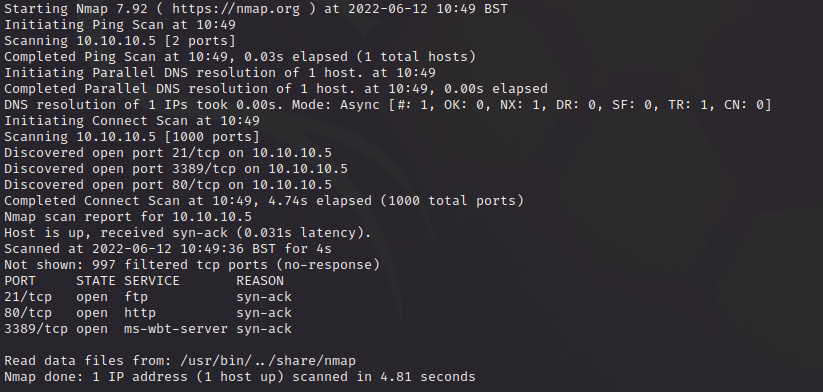The image size is (823, 392).
Task: Click the "Scanning 10.10.10.5 [2 ports]" line
Action: pos(120,41)
